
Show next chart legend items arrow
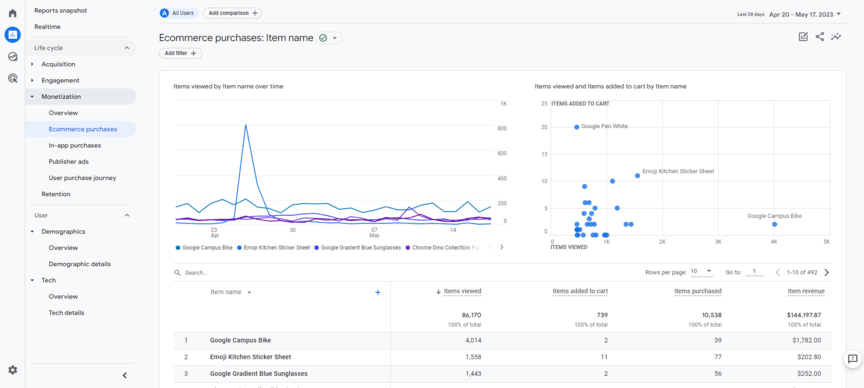pyautogui.click(x=501, y=247)
